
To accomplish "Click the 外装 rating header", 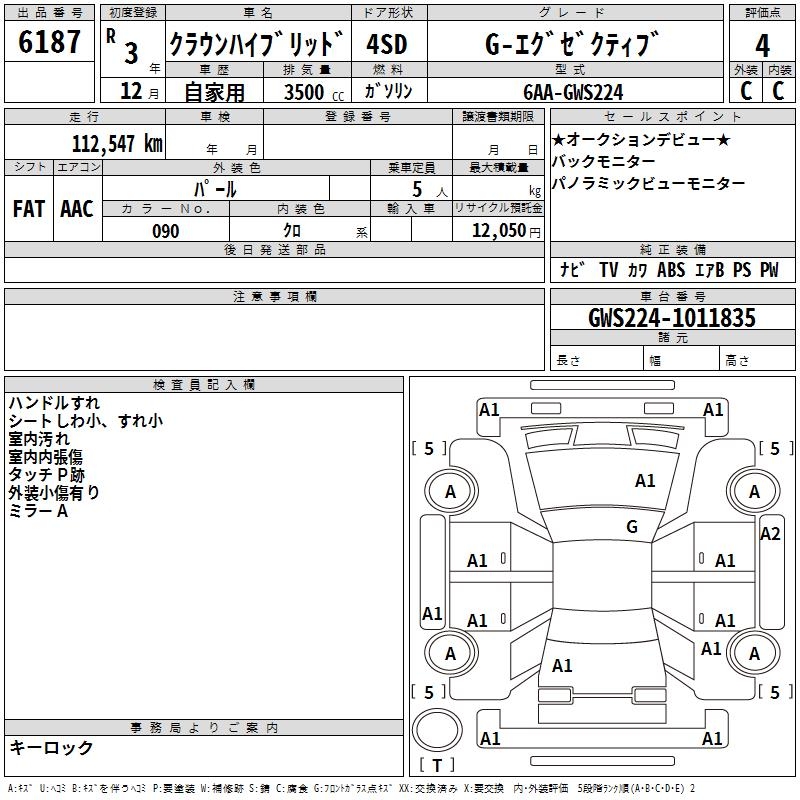I will 745,70.
